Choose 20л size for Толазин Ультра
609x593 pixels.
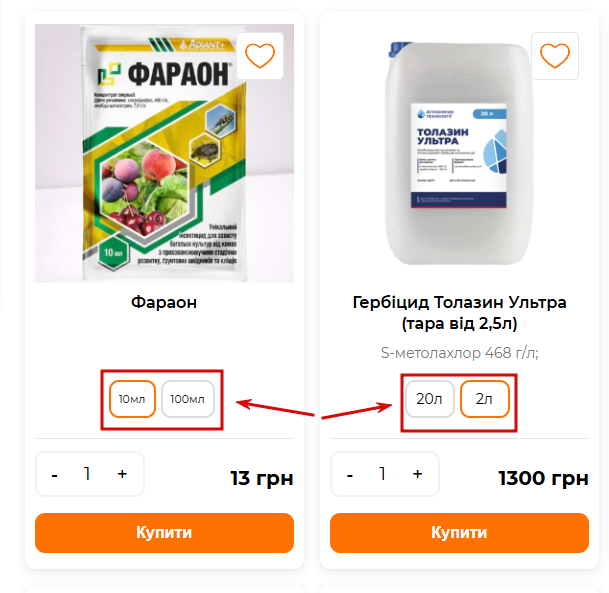pyautogui.click(x=430, y=399)
